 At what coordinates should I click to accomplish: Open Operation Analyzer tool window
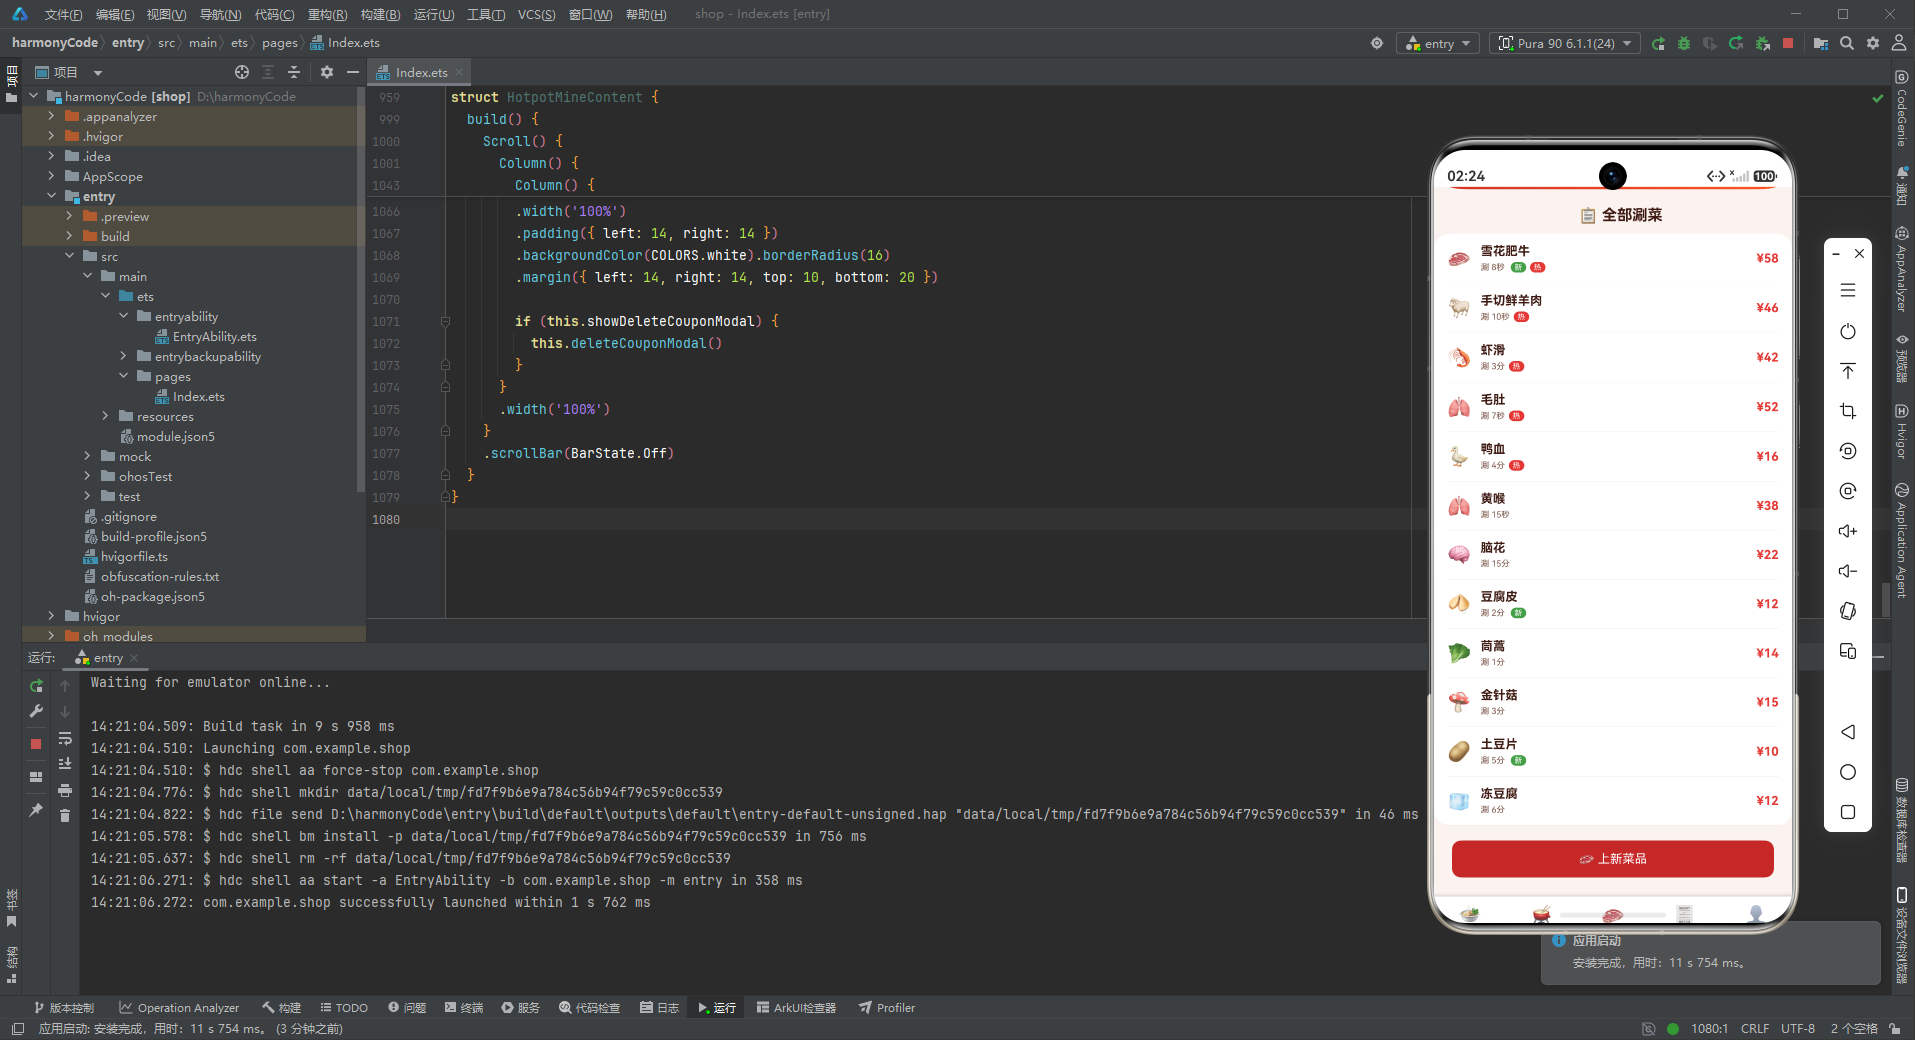(x=179, y=1008)
